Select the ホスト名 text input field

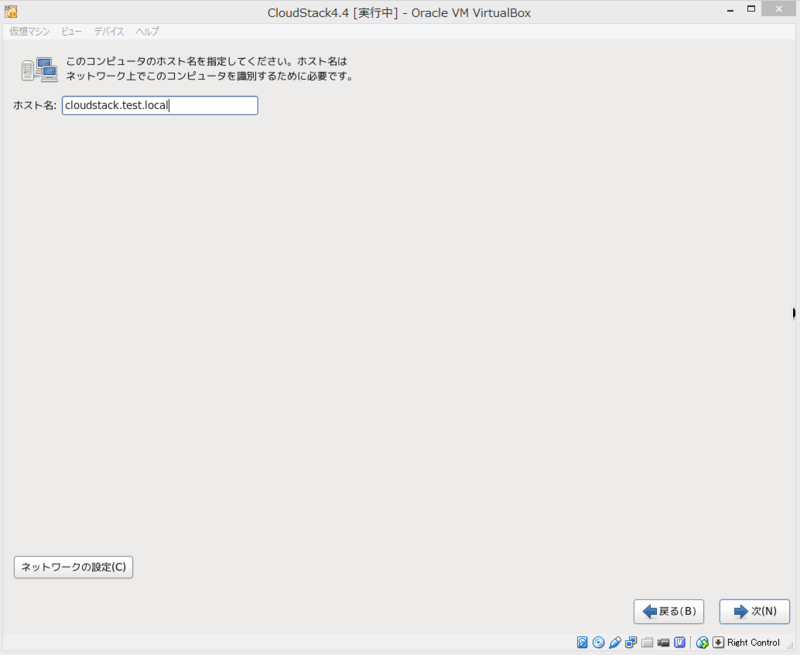click(160, 105)
